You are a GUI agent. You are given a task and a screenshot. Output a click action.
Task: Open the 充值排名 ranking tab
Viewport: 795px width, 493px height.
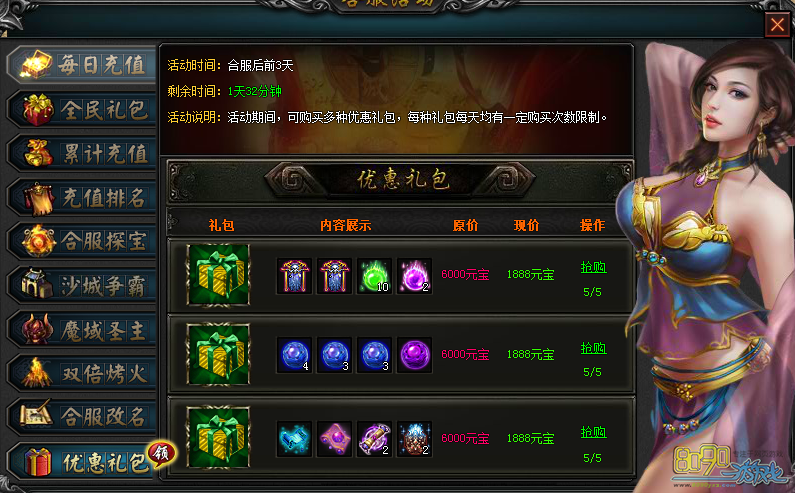[83, 197]
